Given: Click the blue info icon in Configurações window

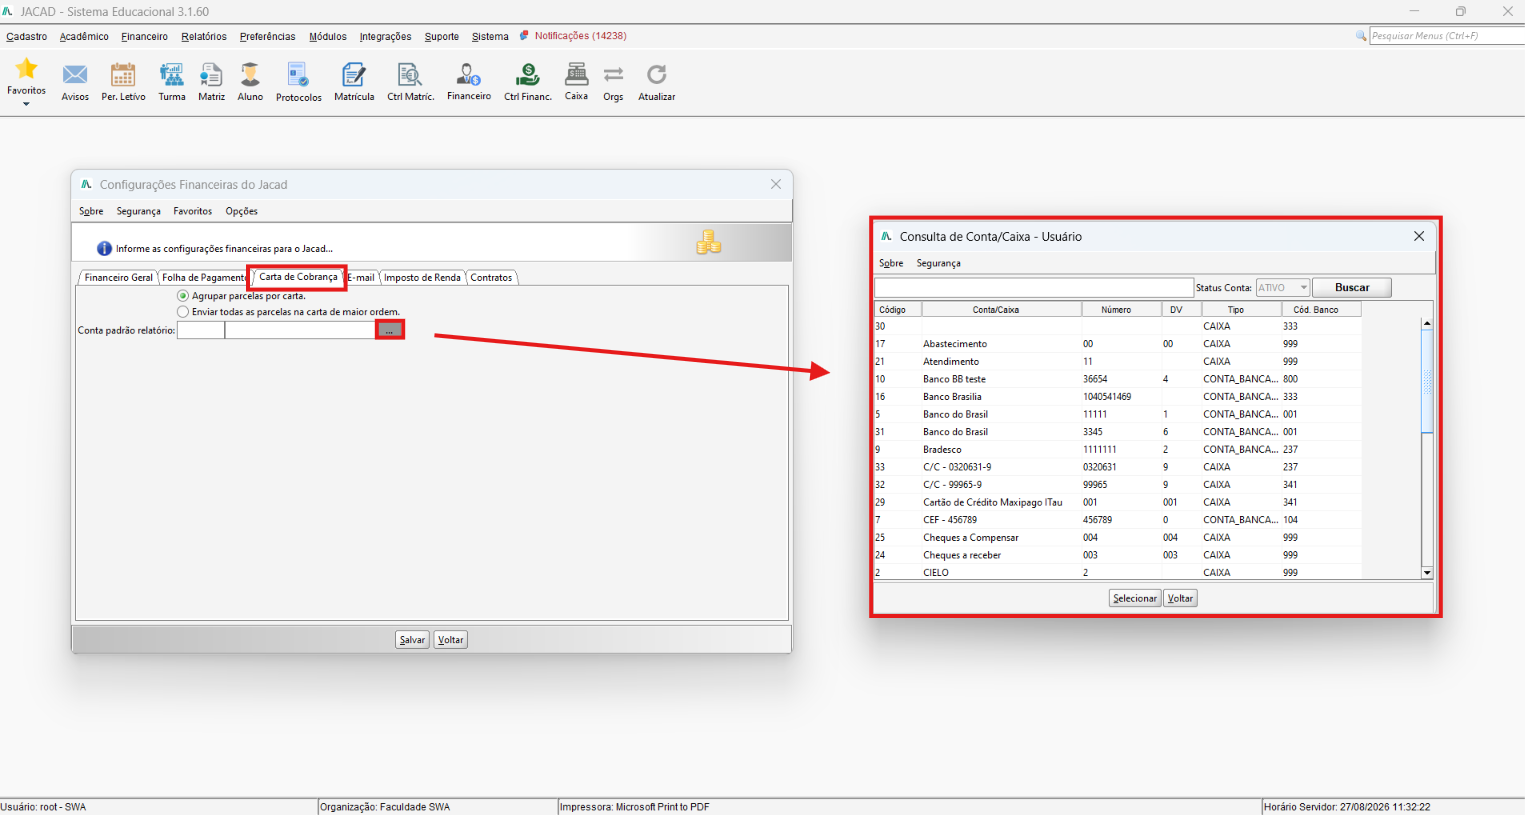Looking at the screenshot, I should (x=104, y=248).
